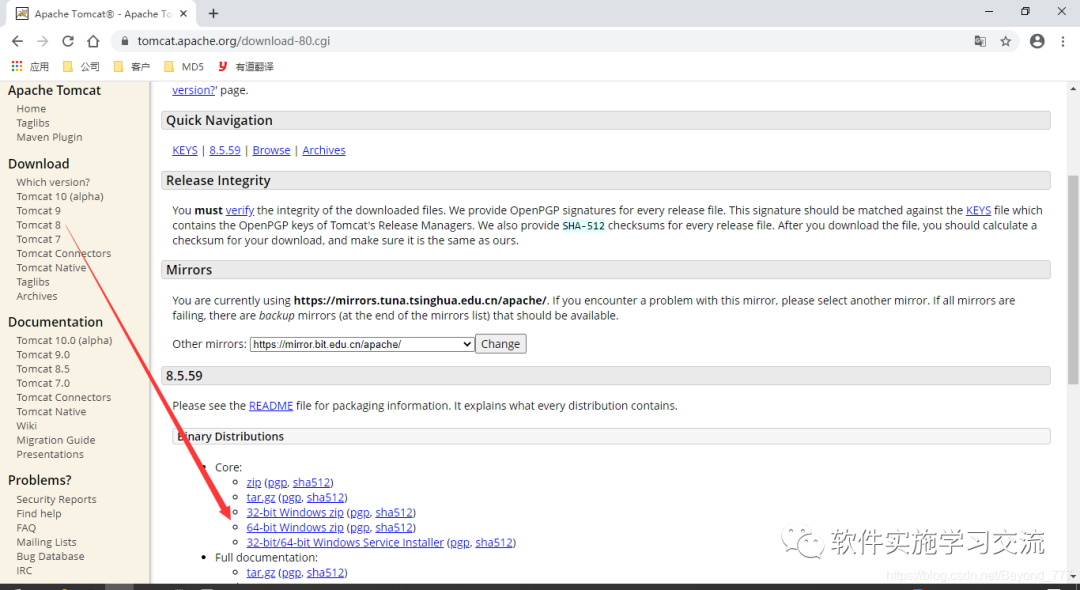The image size is (1080, 590).
Task: Open a new tab with plus icon
Action: [214, 13]
